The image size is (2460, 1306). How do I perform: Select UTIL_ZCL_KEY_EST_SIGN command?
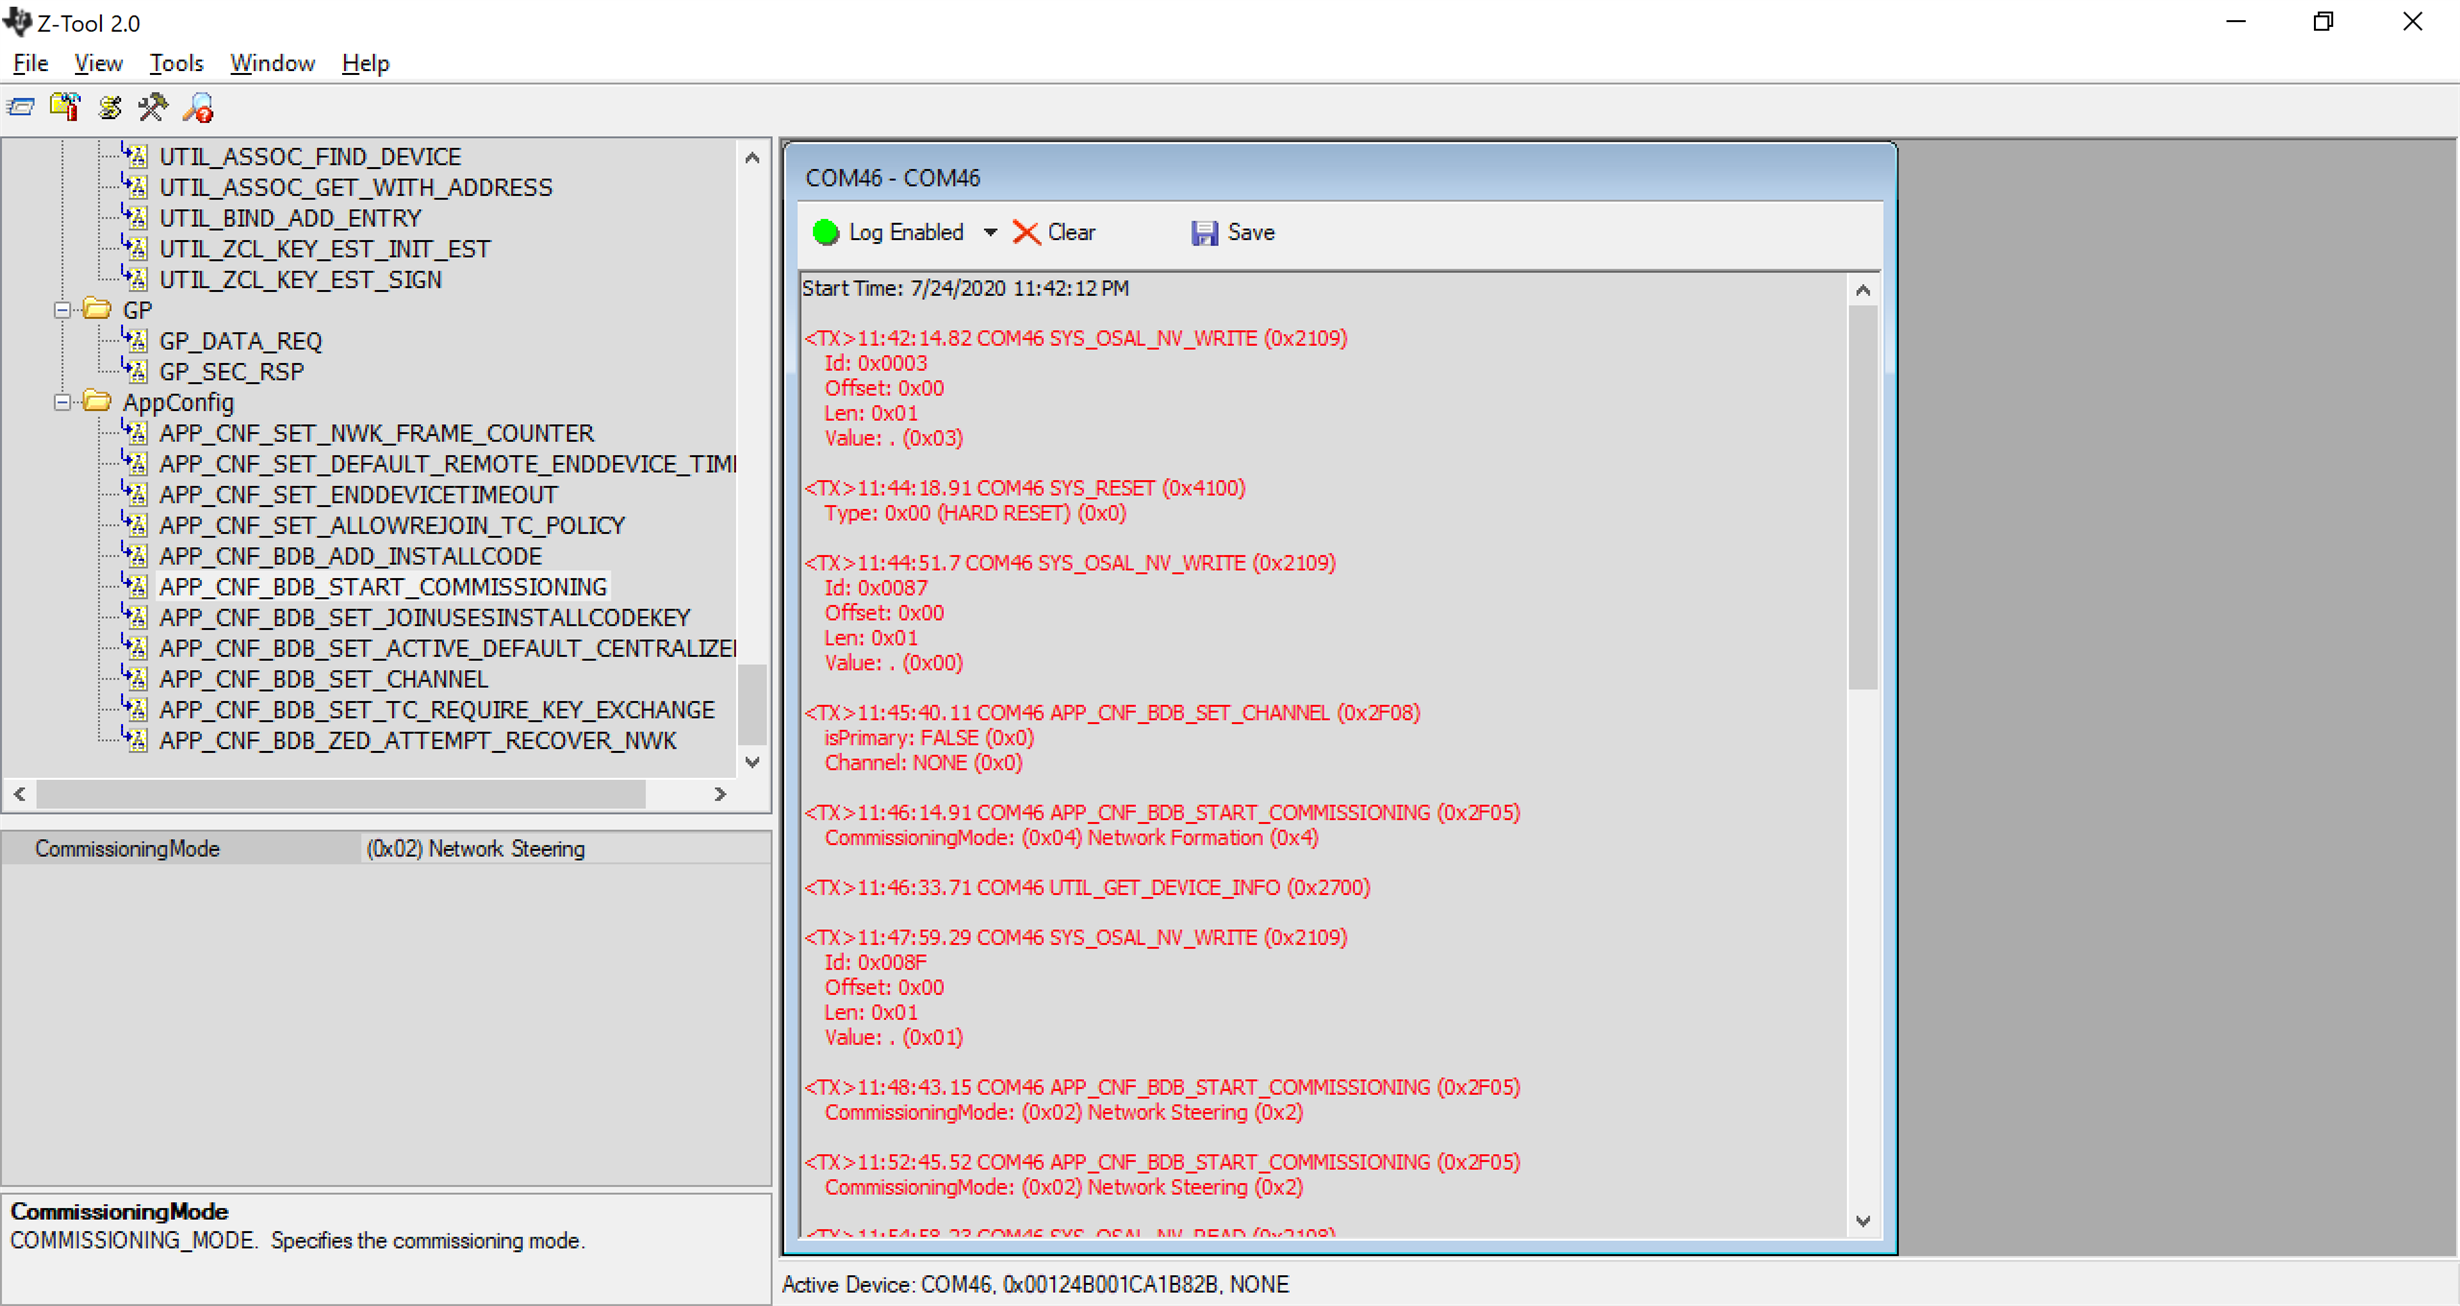click(300, 280)
